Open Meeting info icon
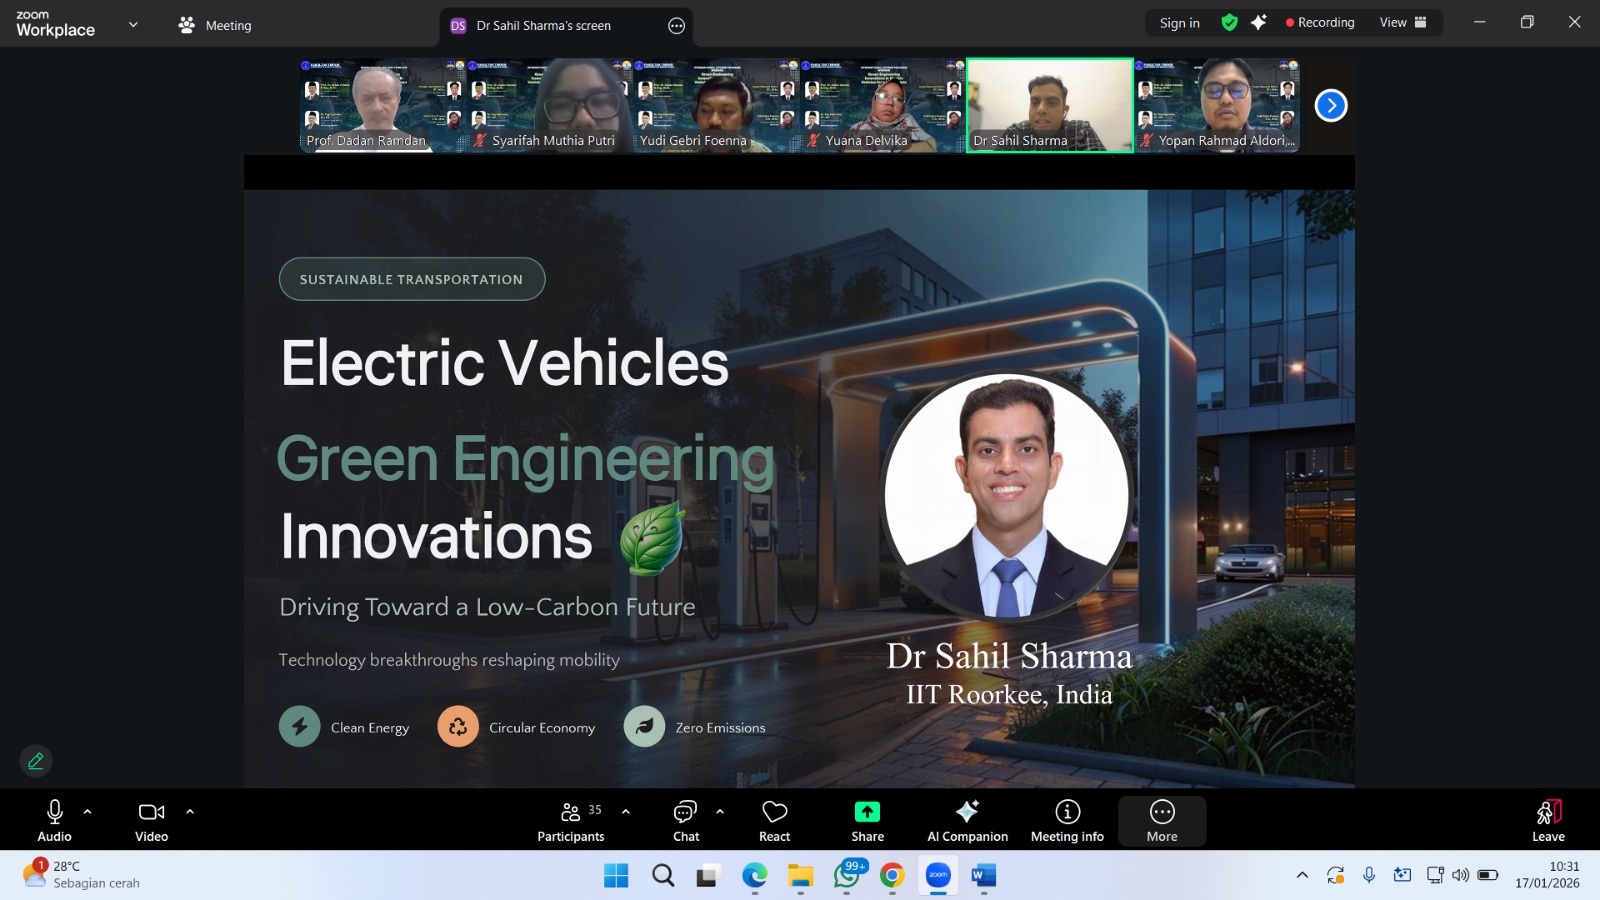This screenshot has height=900, width=1600. pos(1067,812)
